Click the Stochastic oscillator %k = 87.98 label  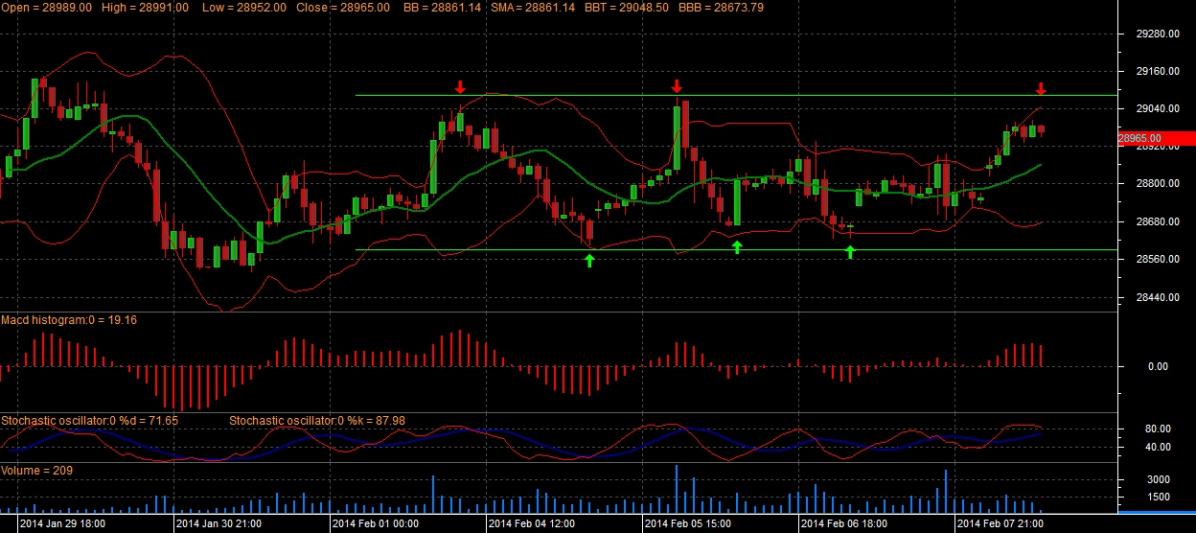tap(317, 421)
